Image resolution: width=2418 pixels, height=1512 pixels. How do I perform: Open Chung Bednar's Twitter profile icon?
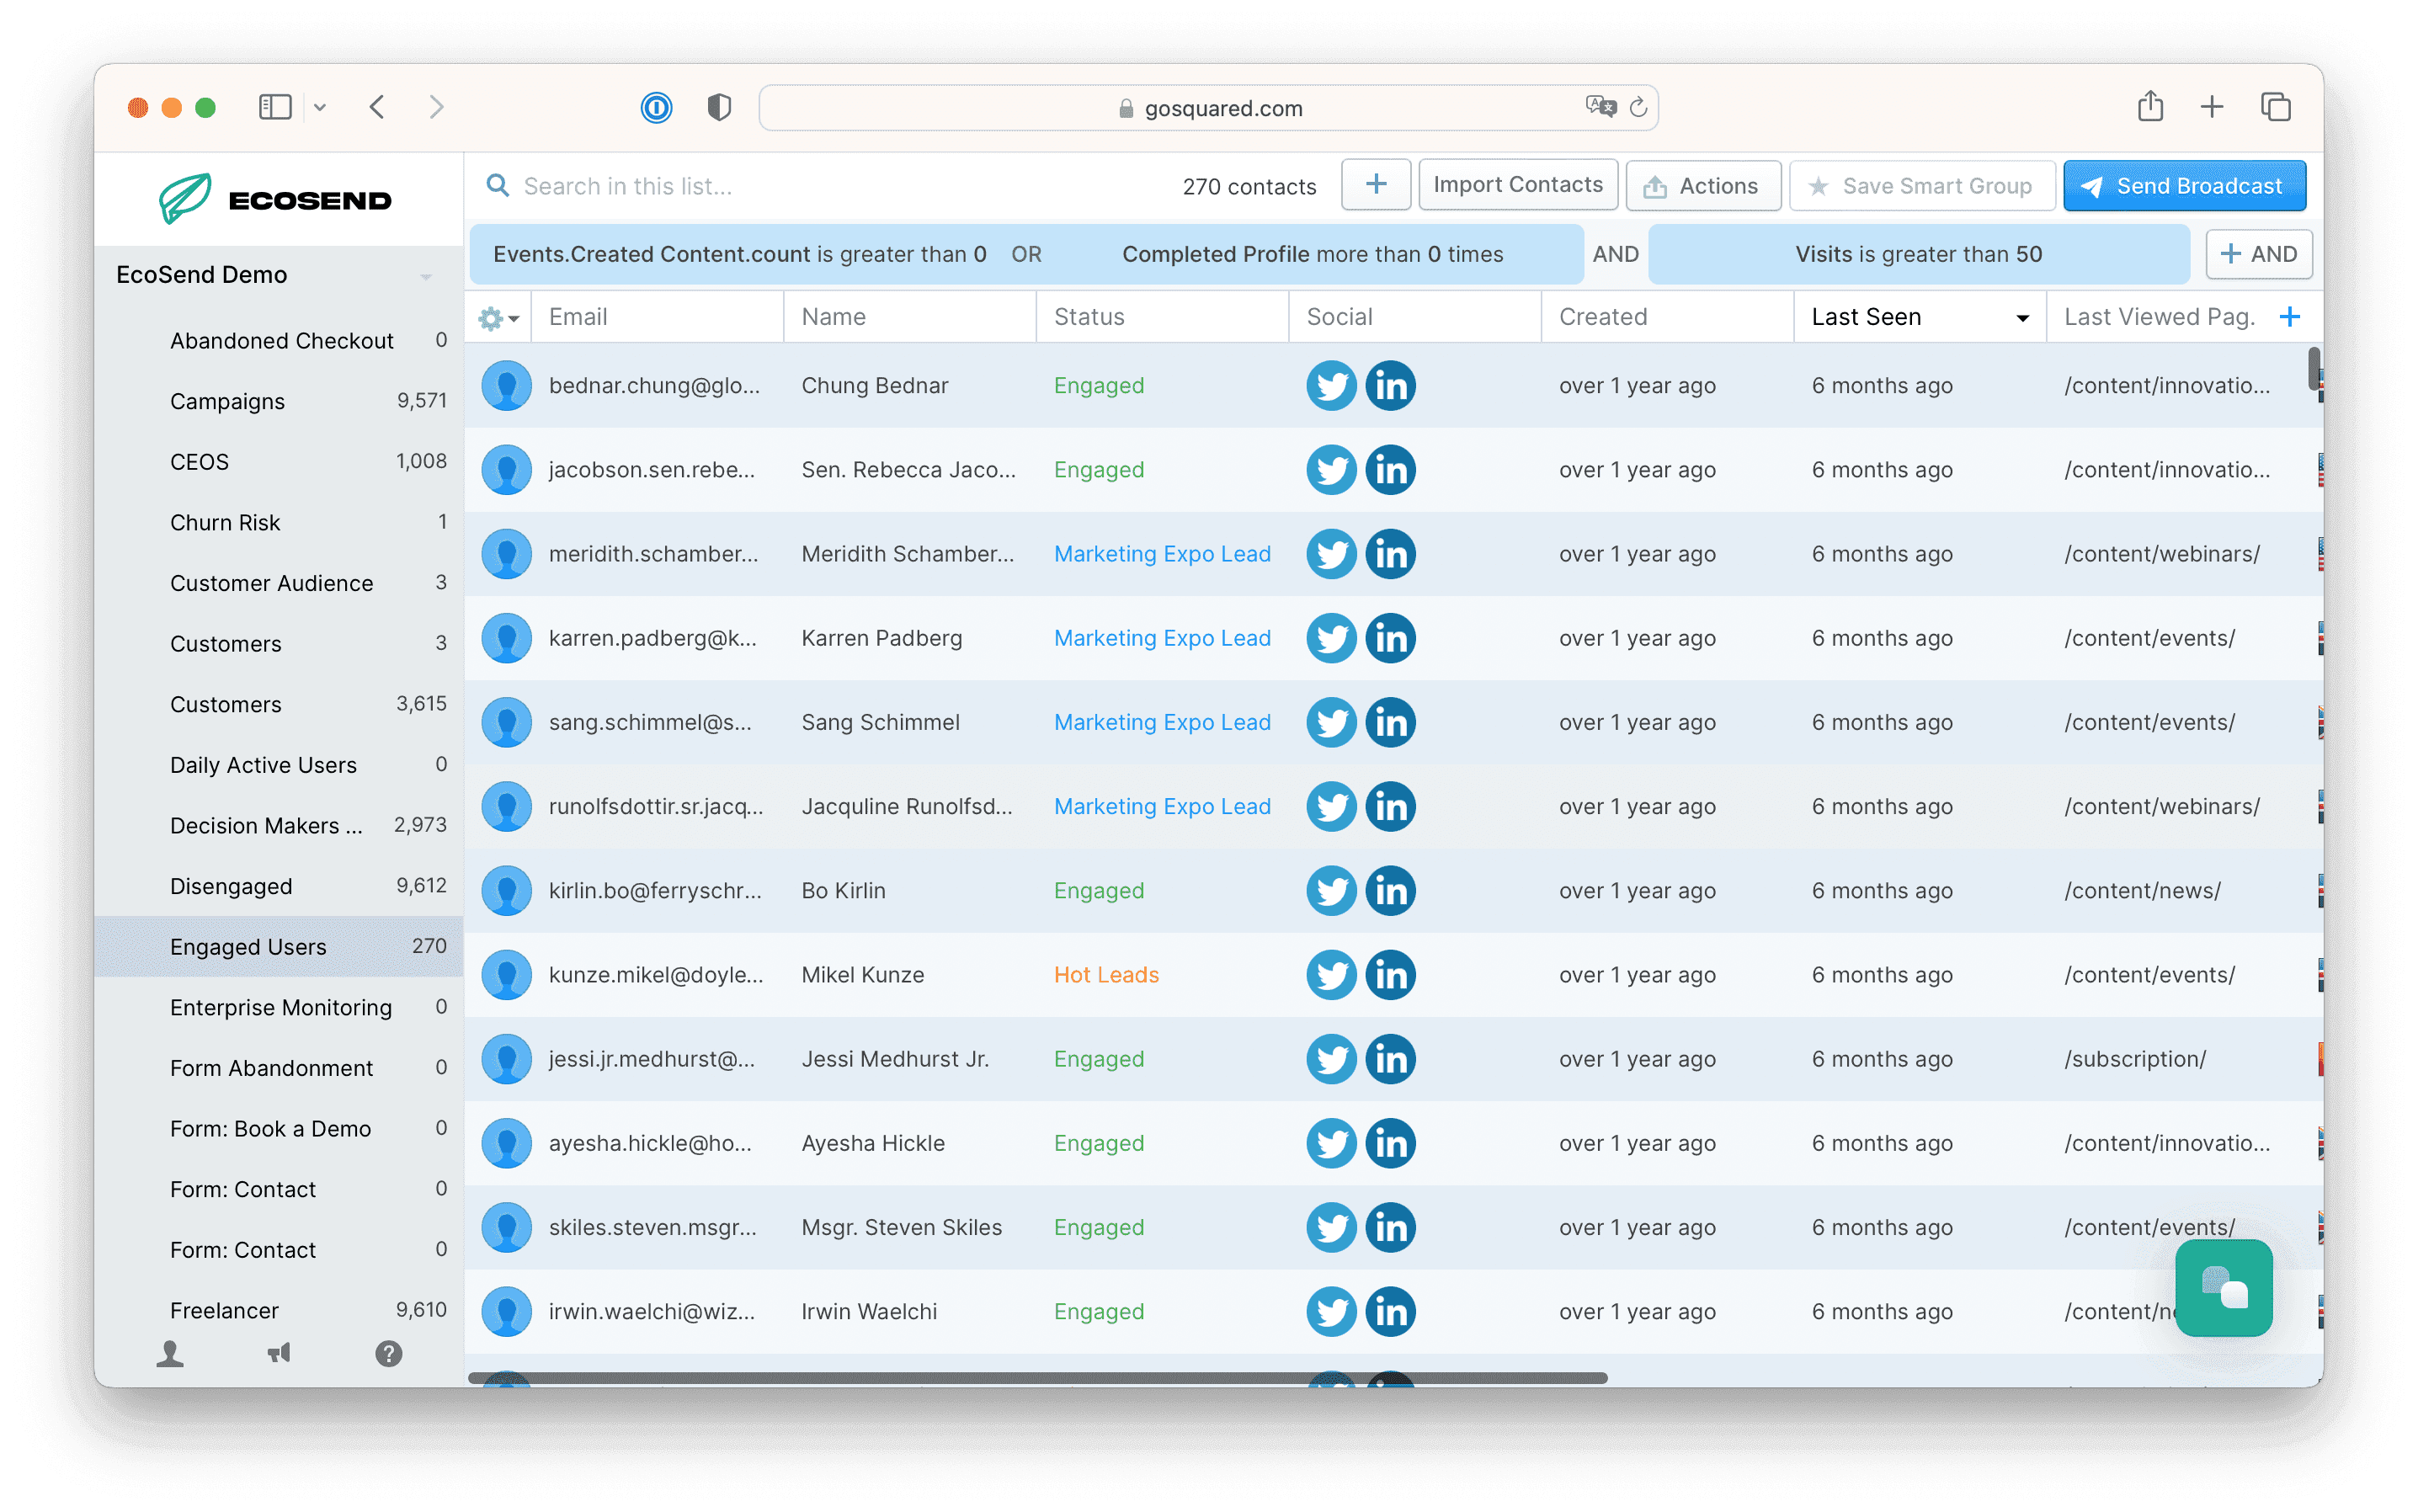click(1330, 385)
